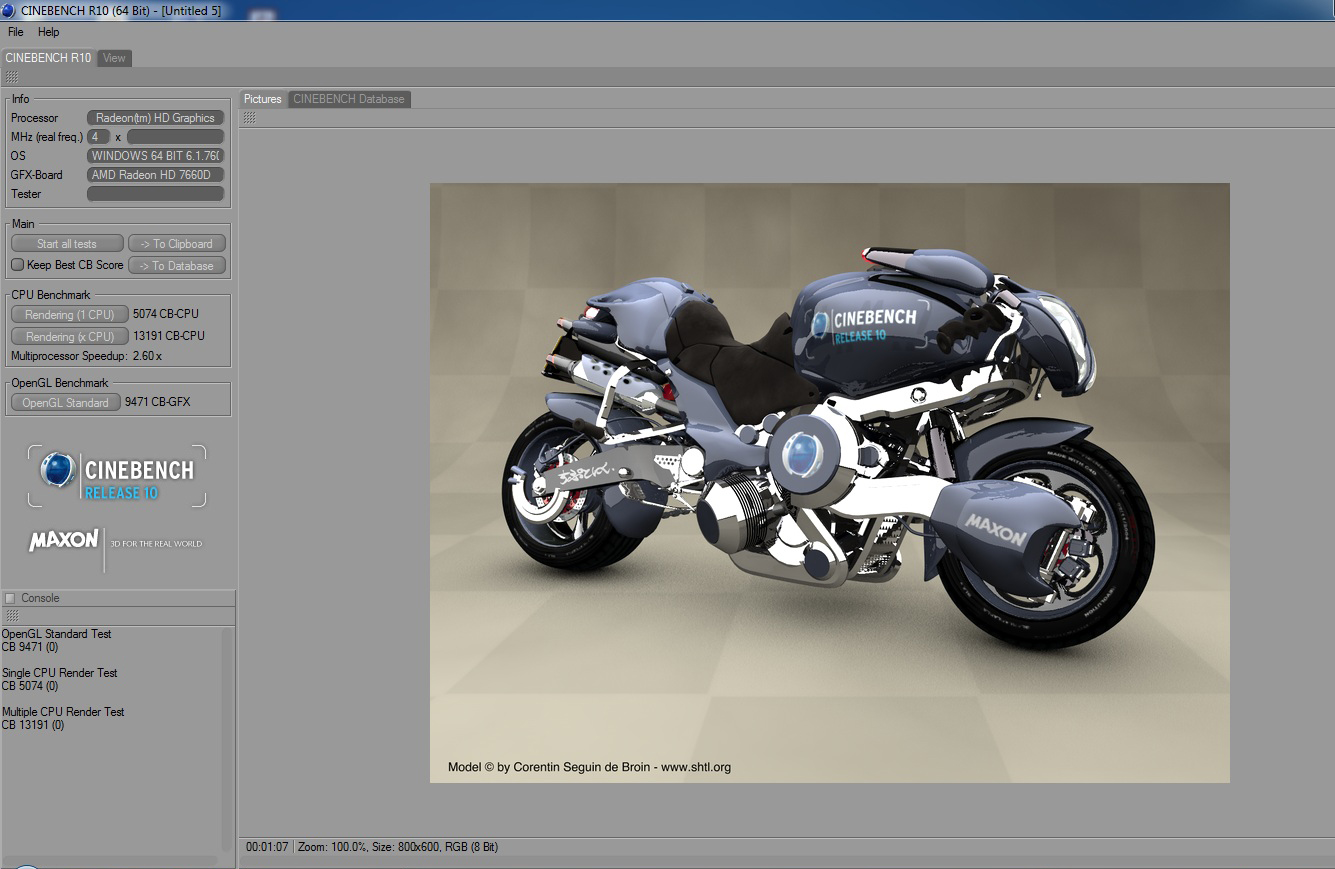Start the OpenGL Standard benchmark
This screenshot has width=1335, height=869.
66,403
